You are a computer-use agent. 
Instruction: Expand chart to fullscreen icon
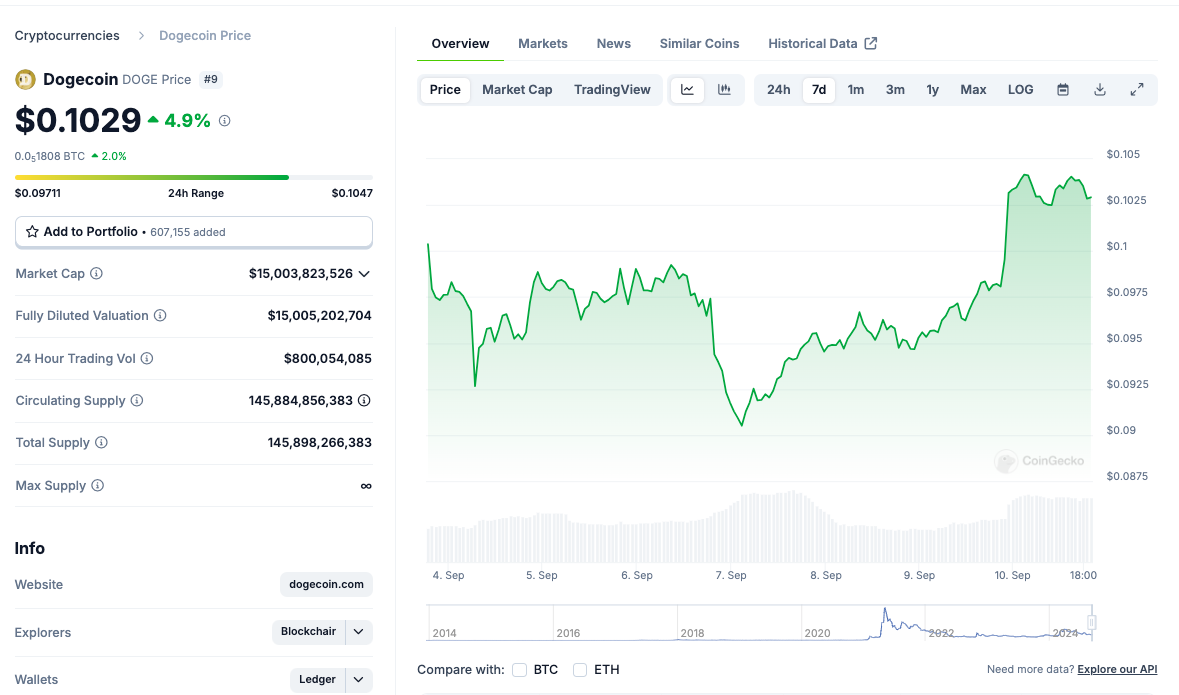click(x=1137, y=90)
